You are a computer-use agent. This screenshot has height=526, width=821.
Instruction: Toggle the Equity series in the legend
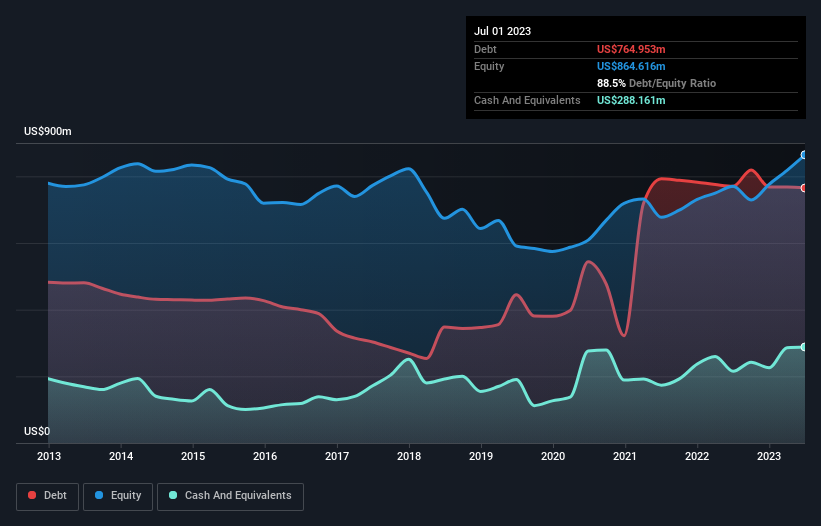[118, 496]
